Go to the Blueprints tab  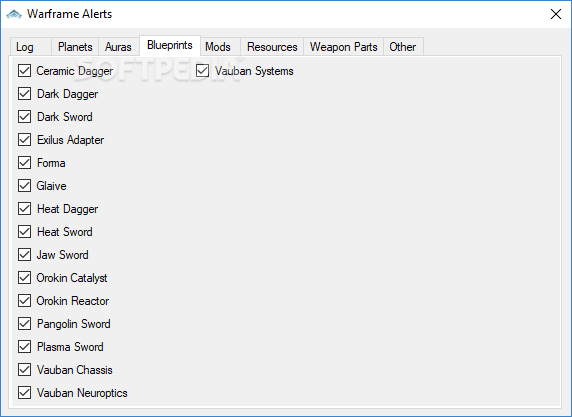170,45
